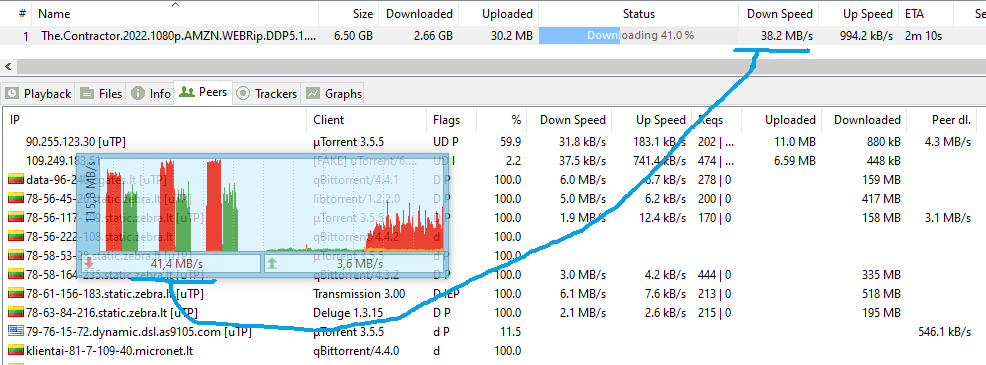The width and height of the screenshot is (986, 365).
Task: Click the 994.2 kB/s up speed value
Action: 867,36
